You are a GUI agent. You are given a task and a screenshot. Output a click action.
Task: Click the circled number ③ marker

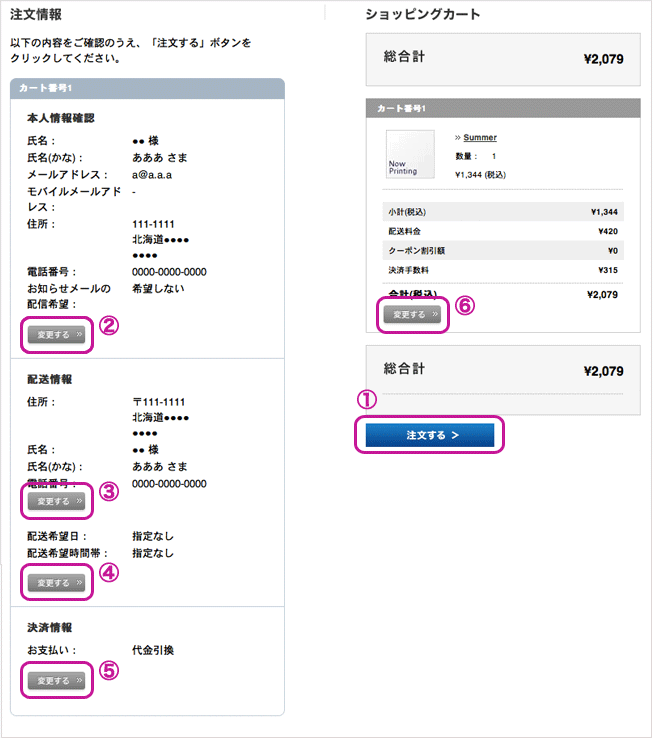click(x=109, y=492)
